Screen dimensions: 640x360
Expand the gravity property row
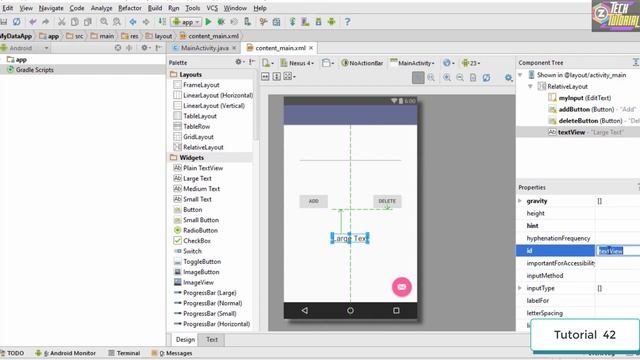pos(520,201)
